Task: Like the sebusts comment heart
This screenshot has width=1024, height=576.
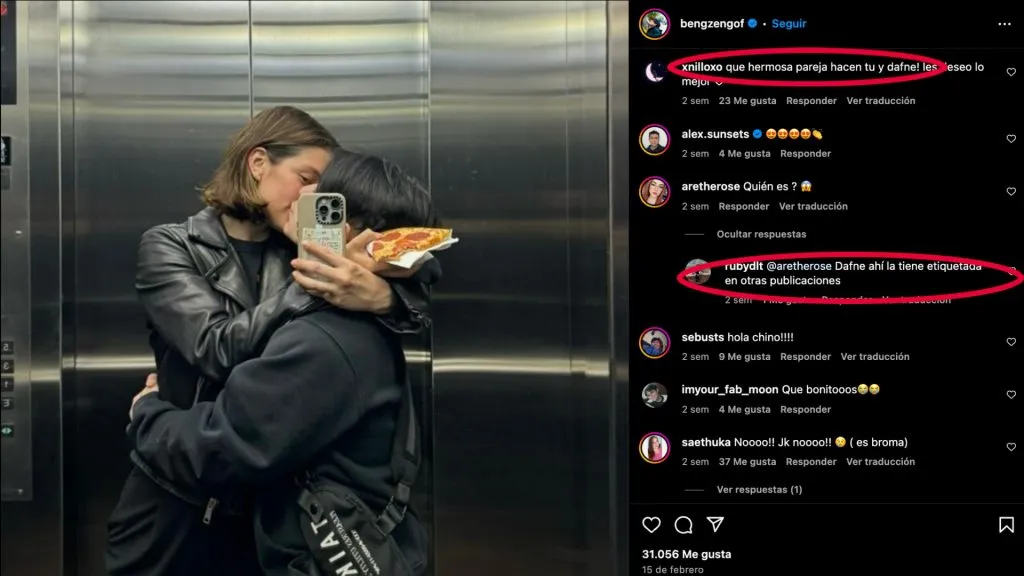Action: [x=1011, y=342]
